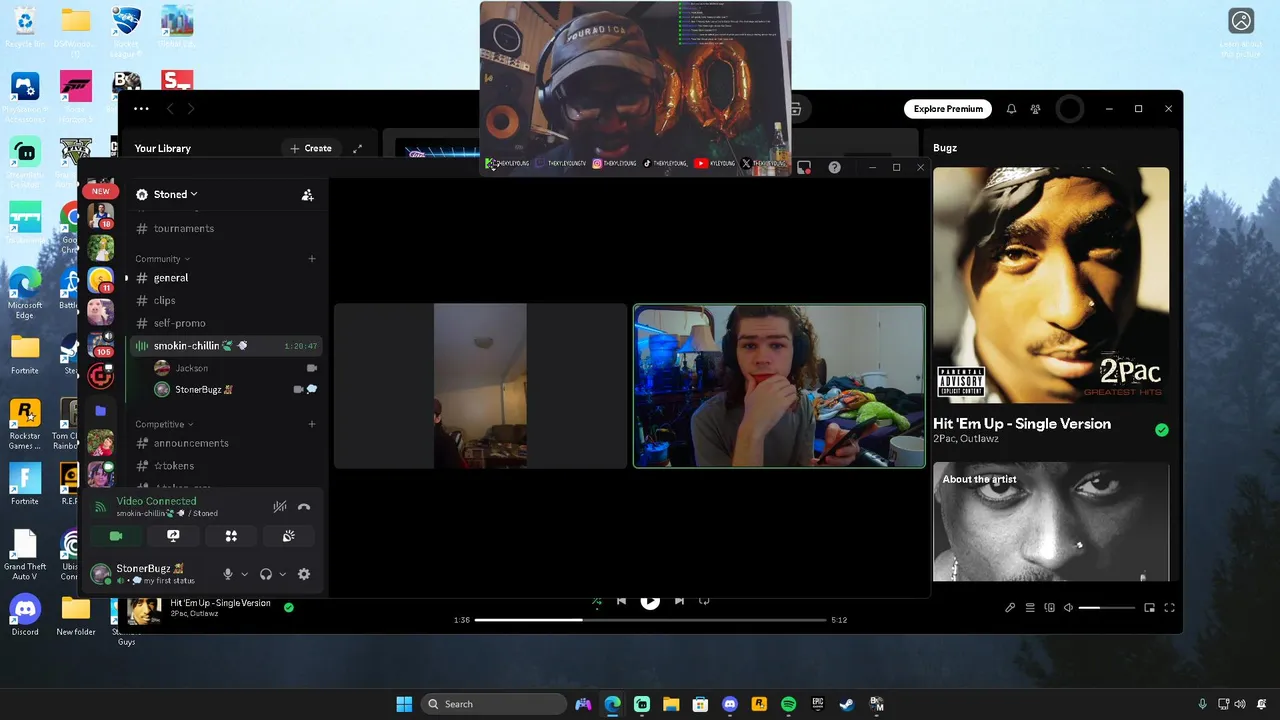Open Discord help question mark icon
Image resolution: width=1280 pixels, height=720 pixels.
tap(835, 167)
